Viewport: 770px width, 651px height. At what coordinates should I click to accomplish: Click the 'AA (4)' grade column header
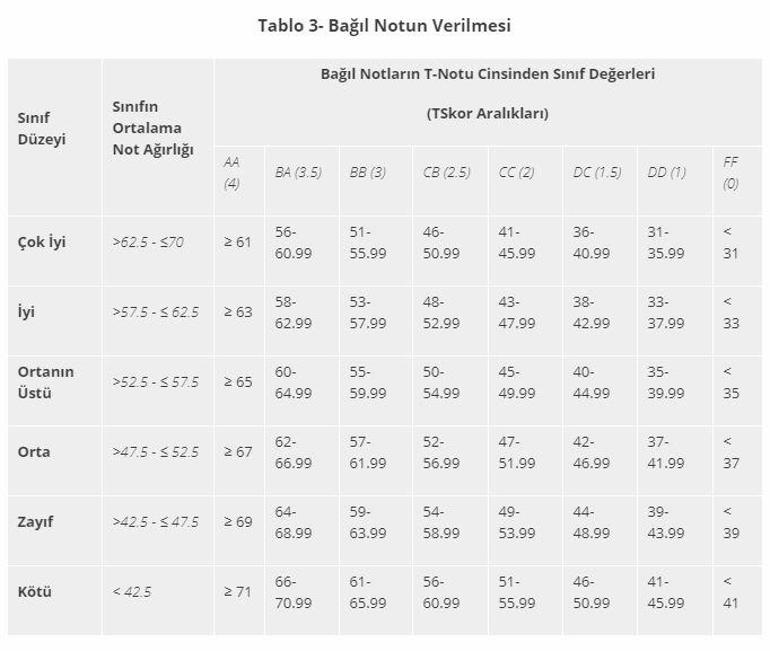coord(232,172)
